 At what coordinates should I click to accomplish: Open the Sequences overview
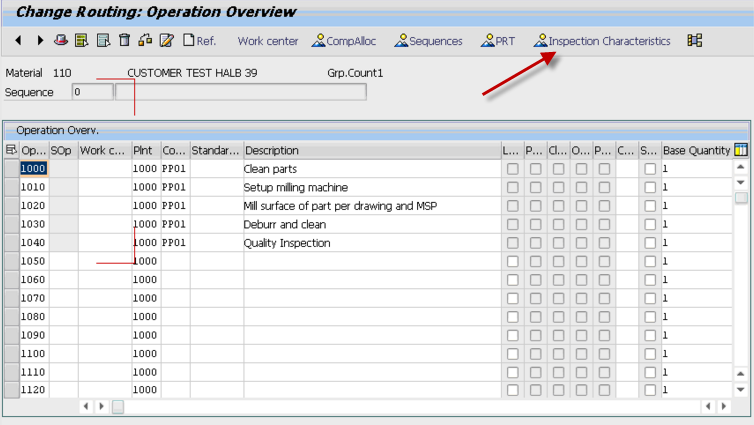[x=428, y=41]
